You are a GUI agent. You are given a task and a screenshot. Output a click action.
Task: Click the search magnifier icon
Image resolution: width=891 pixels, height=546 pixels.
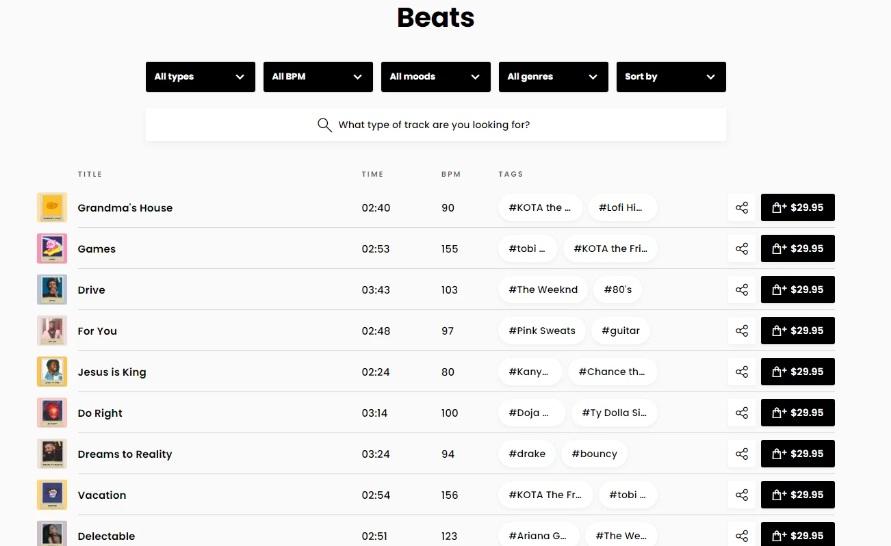324,125
